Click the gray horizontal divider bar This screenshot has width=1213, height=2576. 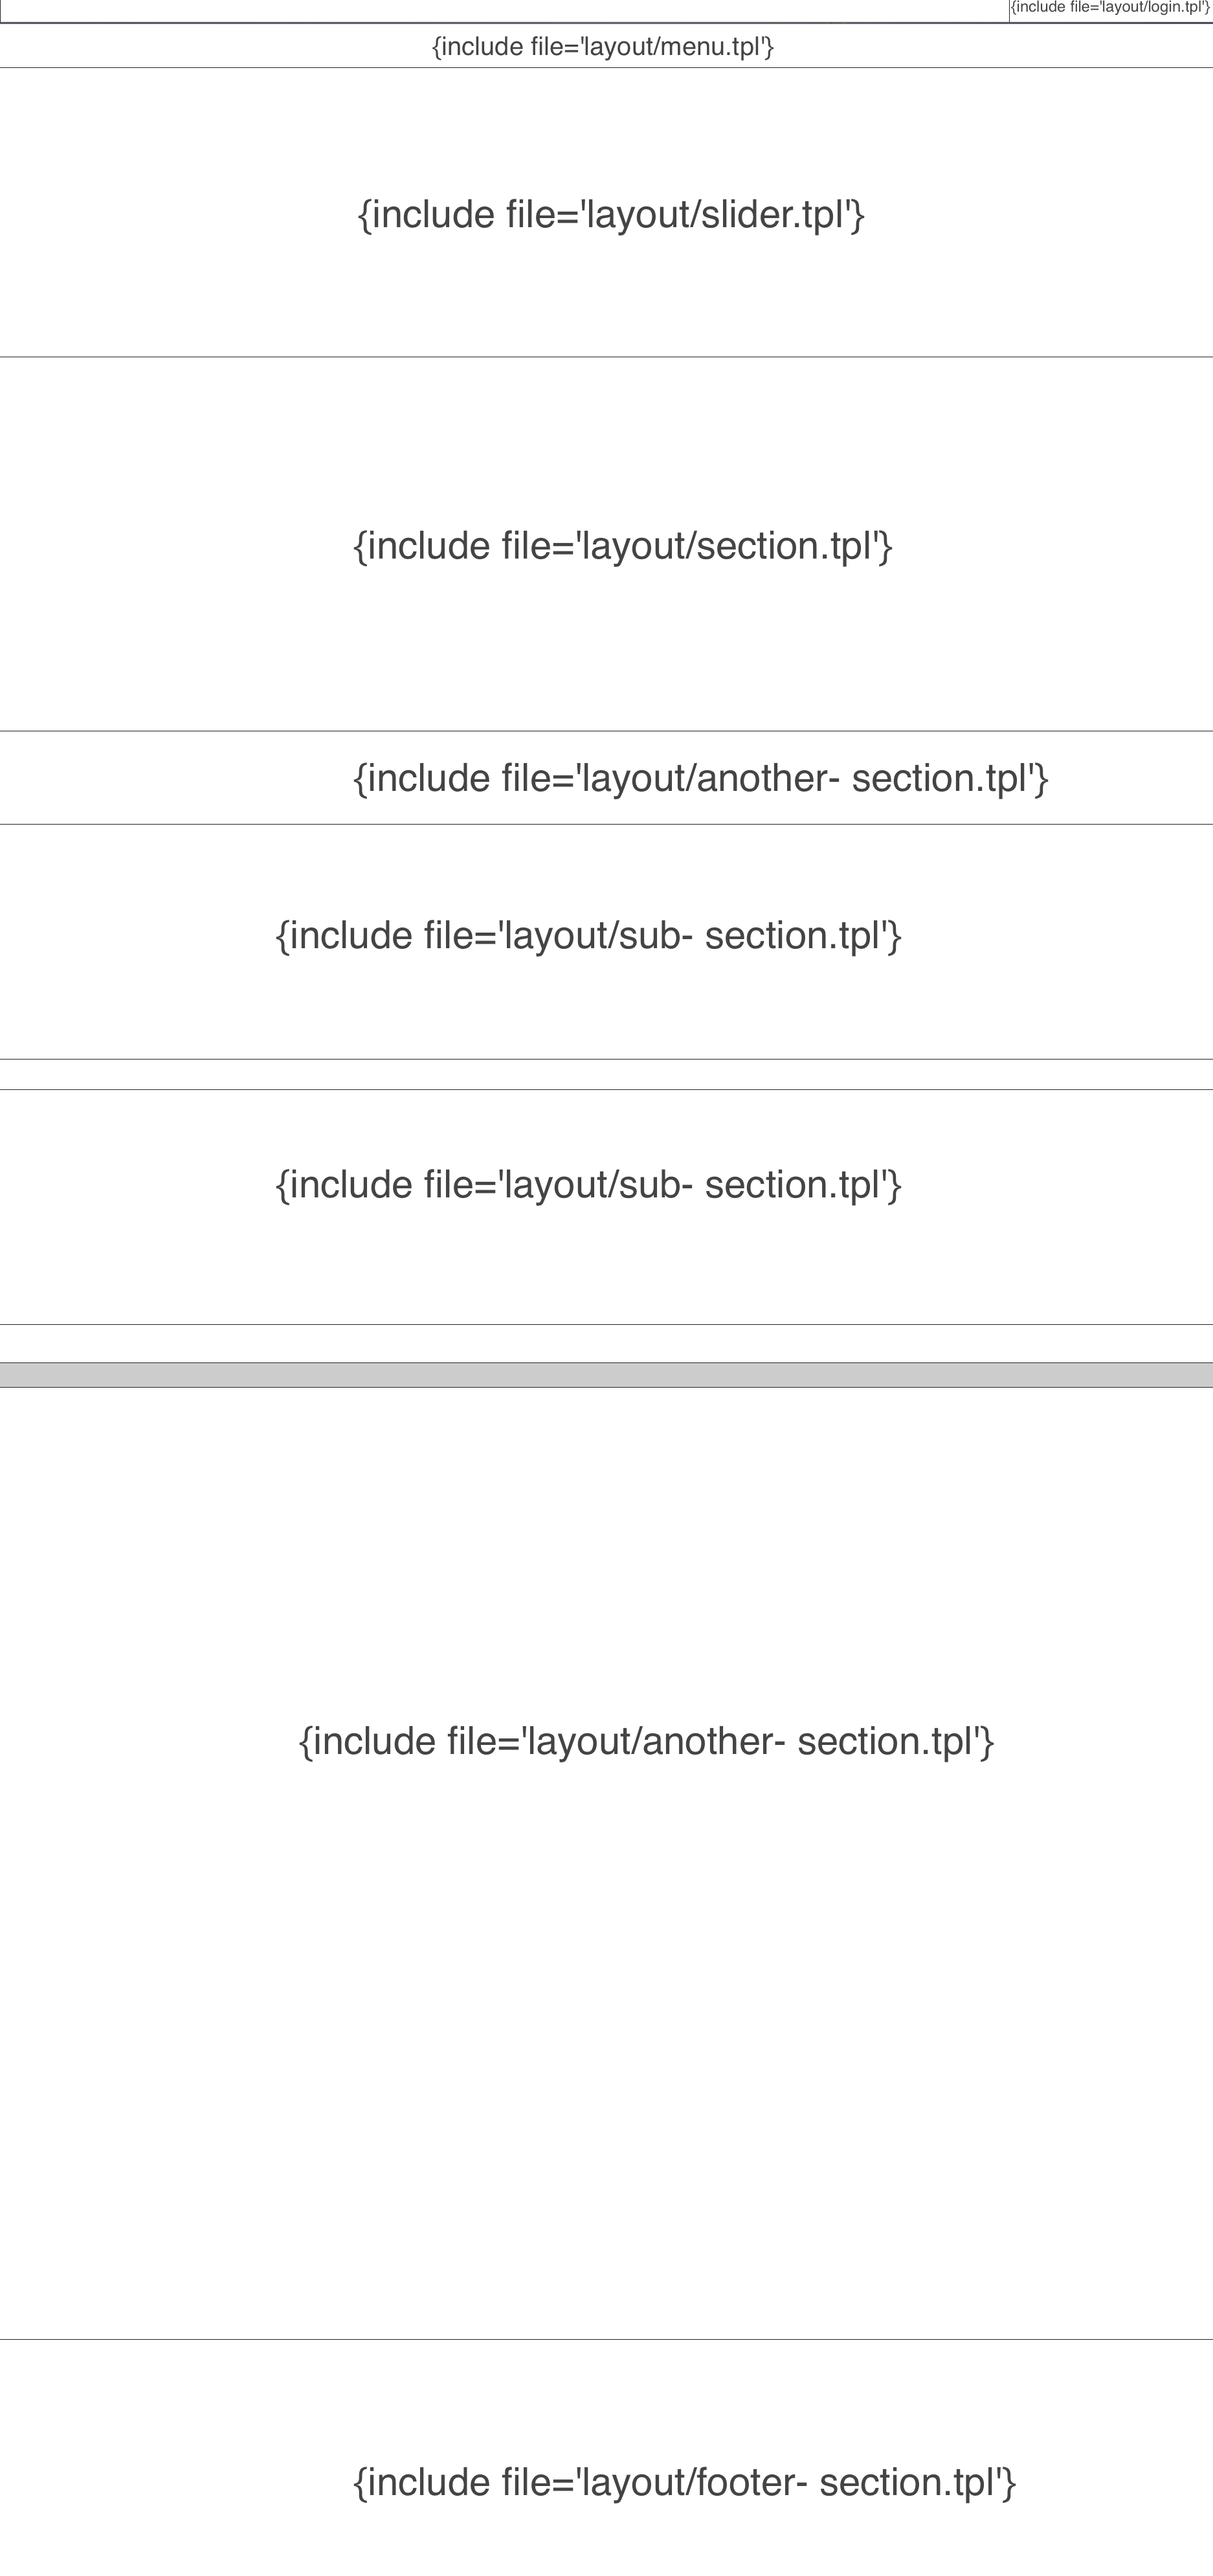click(606, 1375)
